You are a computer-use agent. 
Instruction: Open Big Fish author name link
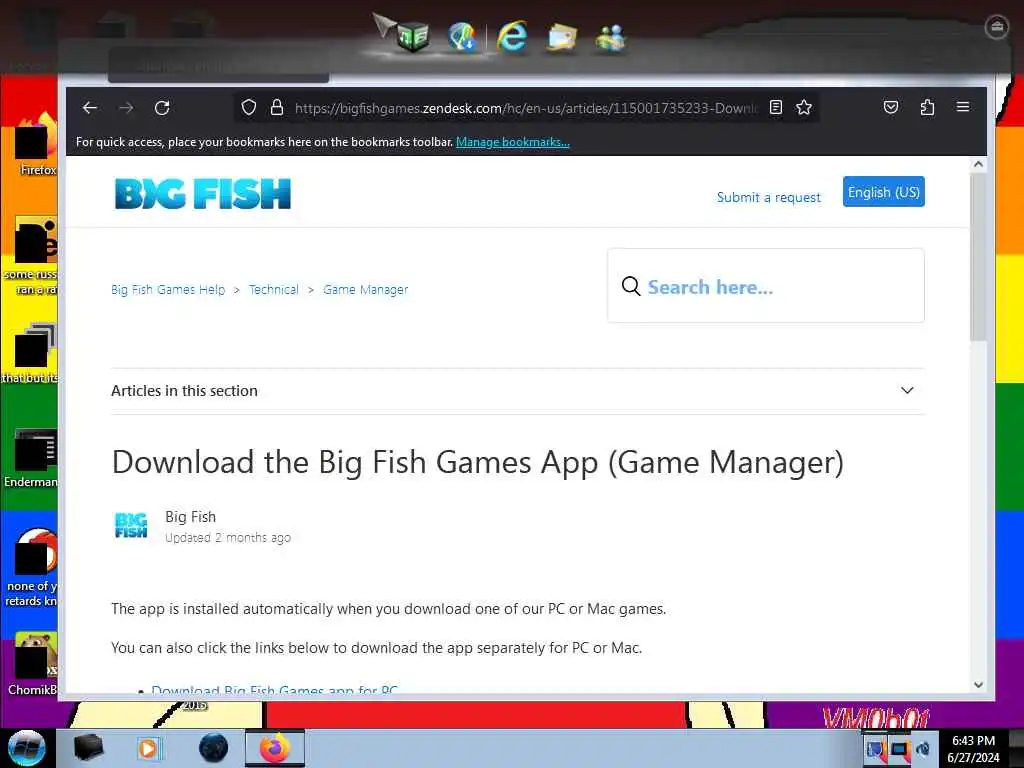click(191, 517)
